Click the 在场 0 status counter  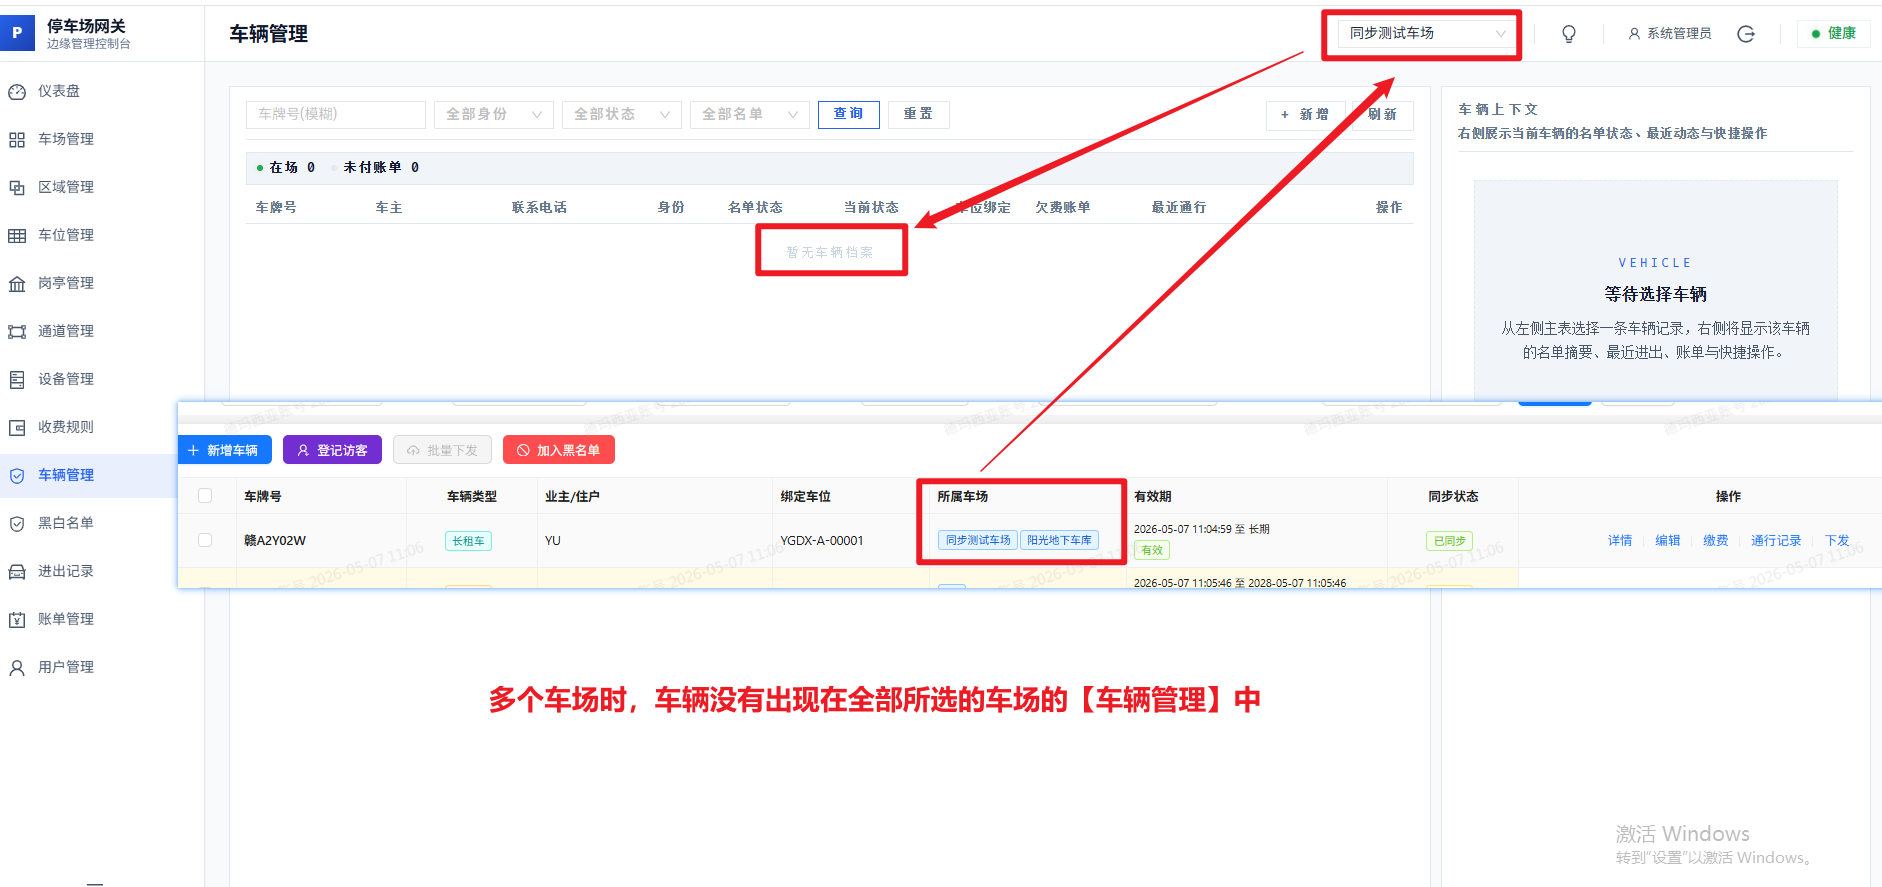[x=286, y=168]
